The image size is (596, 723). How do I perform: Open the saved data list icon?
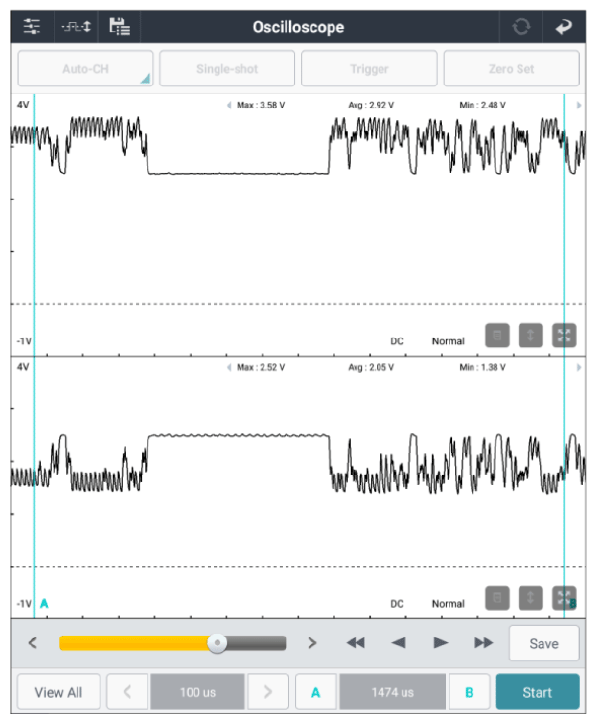119,27
